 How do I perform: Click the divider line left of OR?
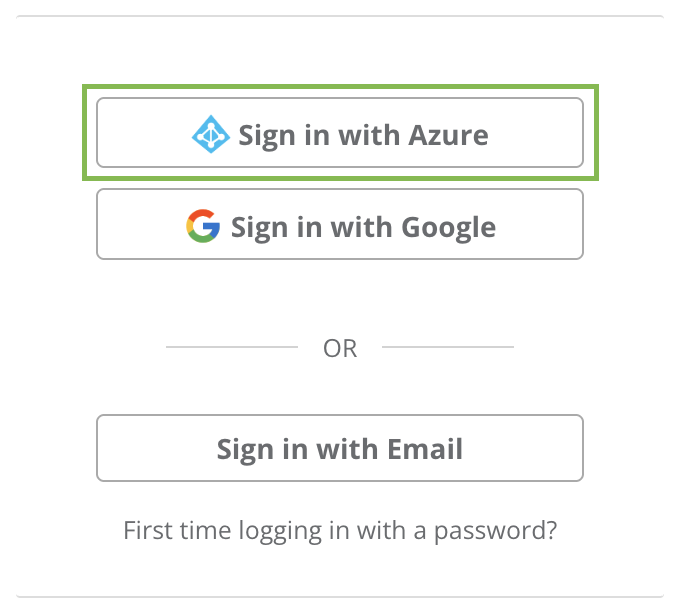[x=231, y=347]
